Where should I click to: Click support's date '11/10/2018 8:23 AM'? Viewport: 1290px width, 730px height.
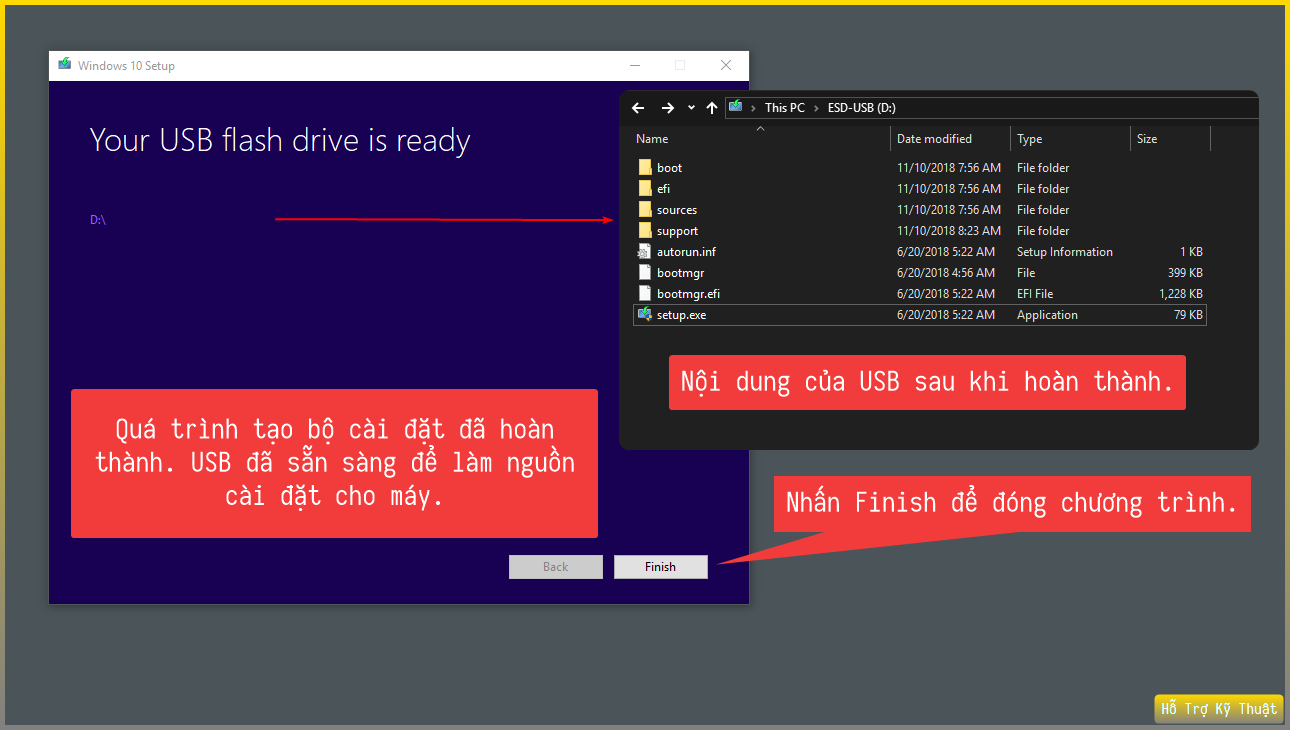949,231
